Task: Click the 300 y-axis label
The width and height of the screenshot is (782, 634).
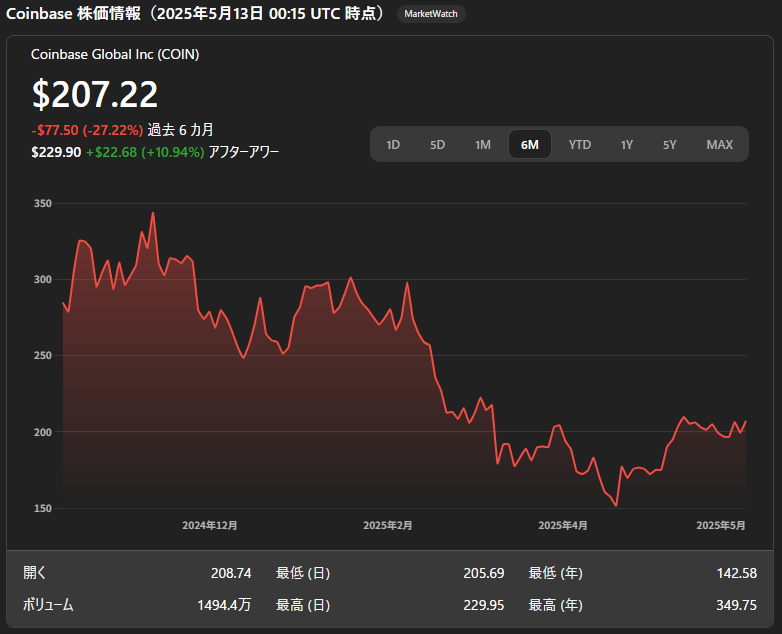Action: [43, 280]
